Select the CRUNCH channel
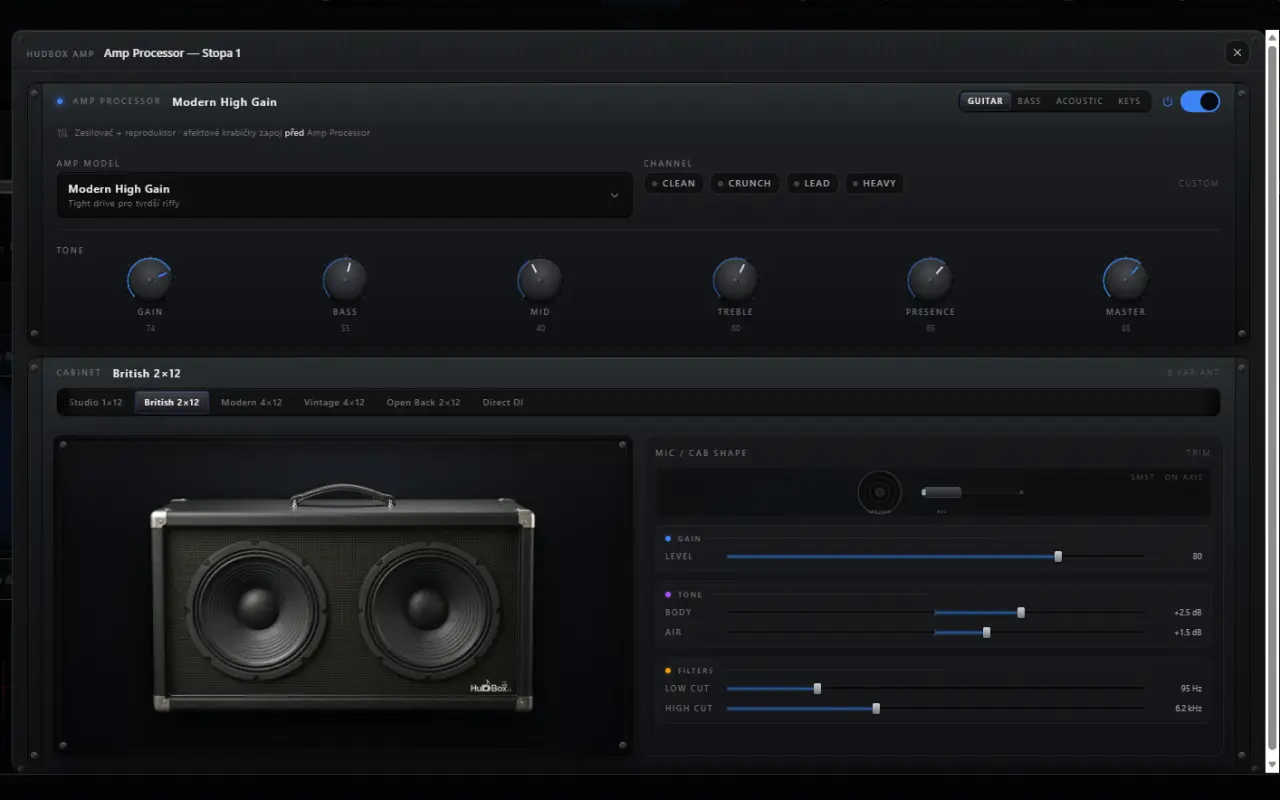 click(x=744, y=183)
